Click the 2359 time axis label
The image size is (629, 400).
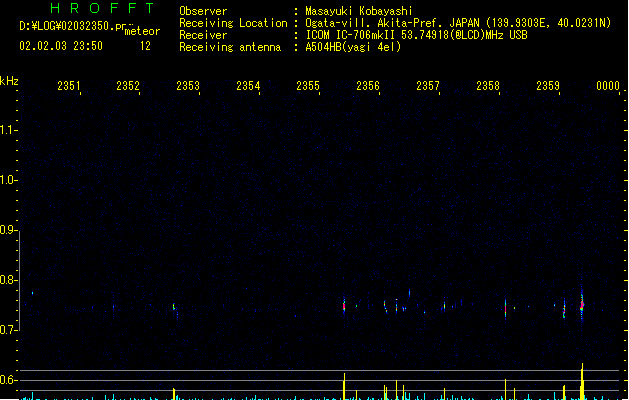[x=548, y=86]
